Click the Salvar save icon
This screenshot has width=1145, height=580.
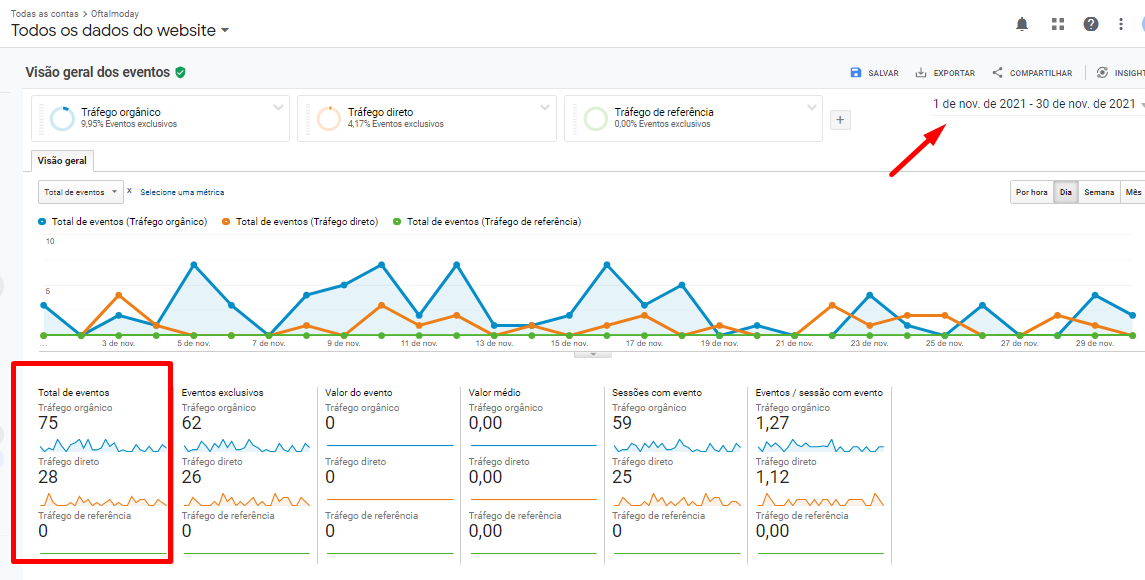pos(856,73)
